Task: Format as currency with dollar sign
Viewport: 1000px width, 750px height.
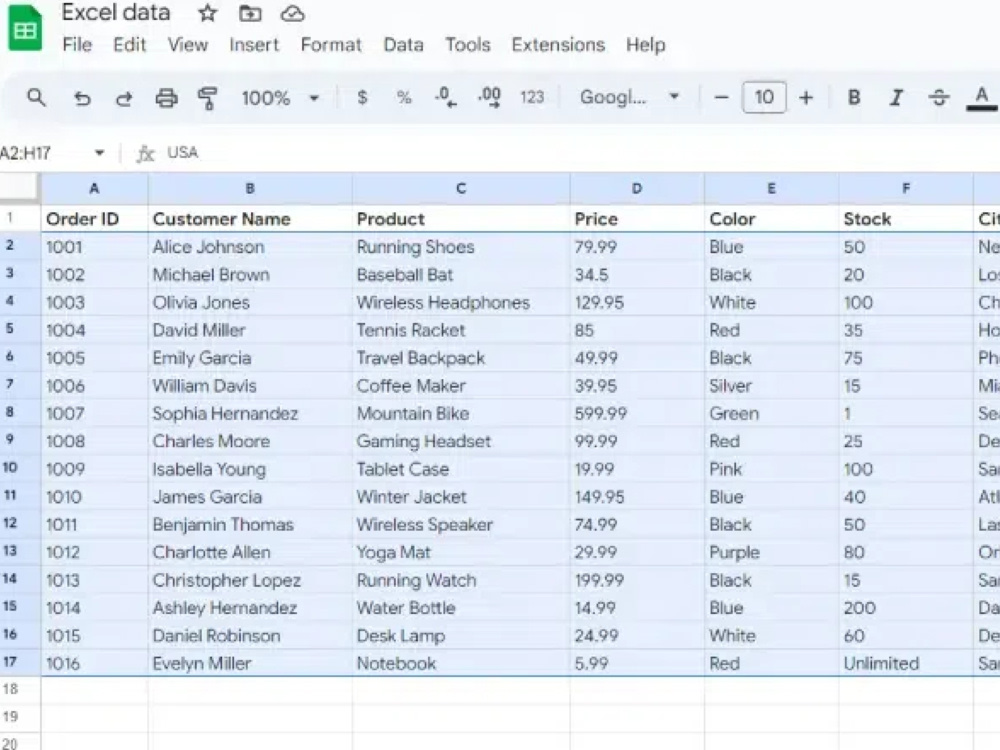Action: 362,98
